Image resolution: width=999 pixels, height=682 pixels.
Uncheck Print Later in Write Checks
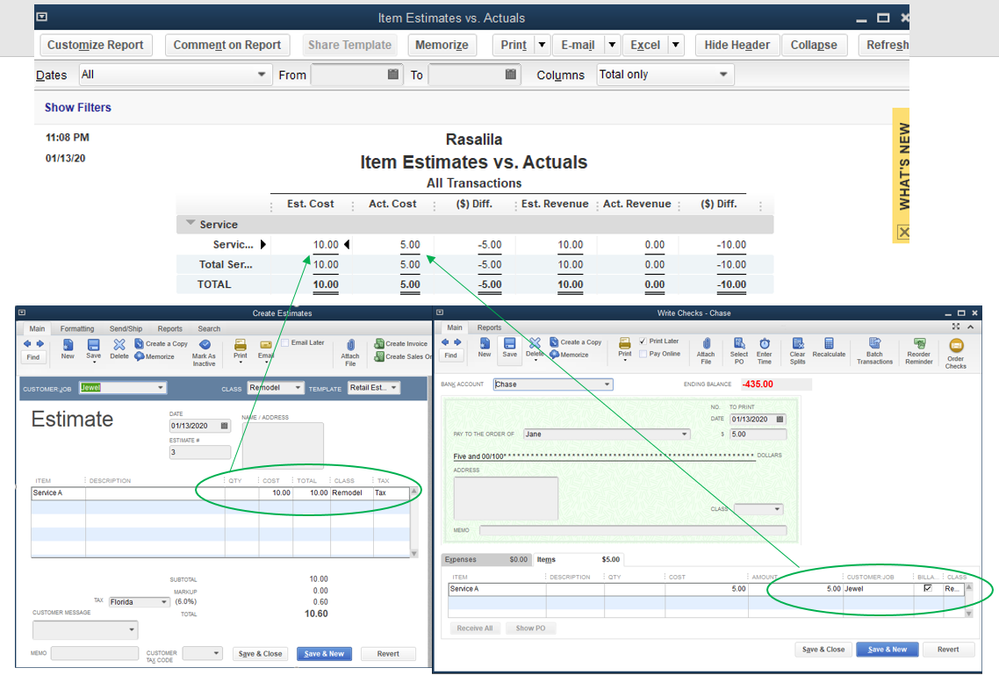[643, 341]
